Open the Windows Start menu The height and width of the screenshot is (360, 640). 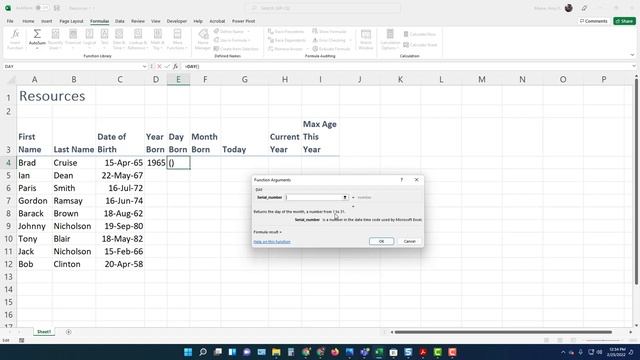click(x=188, y=352)
